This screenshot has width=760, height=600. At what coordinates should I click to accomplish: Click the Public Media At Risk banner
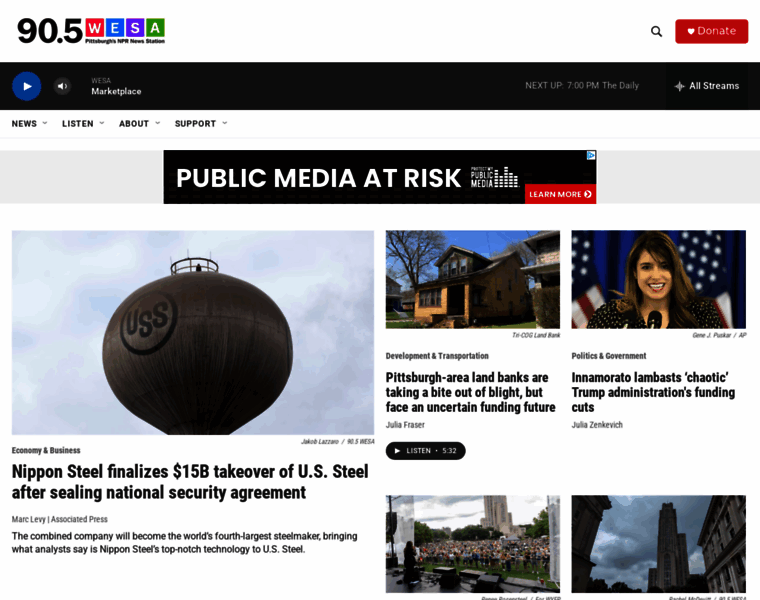(380, 177)
